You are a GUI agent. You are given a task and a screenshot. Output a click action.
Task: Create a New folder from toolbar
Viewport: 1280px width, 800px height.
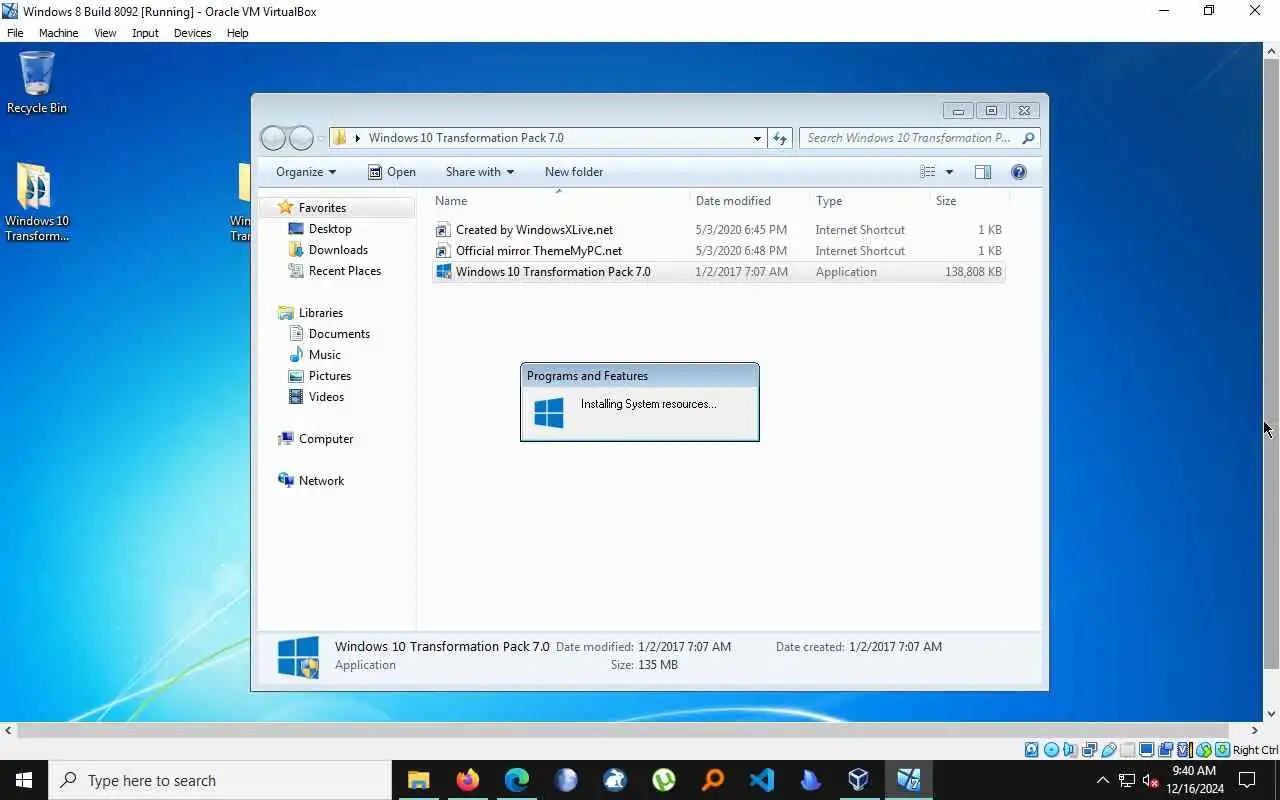coord(574,172)
